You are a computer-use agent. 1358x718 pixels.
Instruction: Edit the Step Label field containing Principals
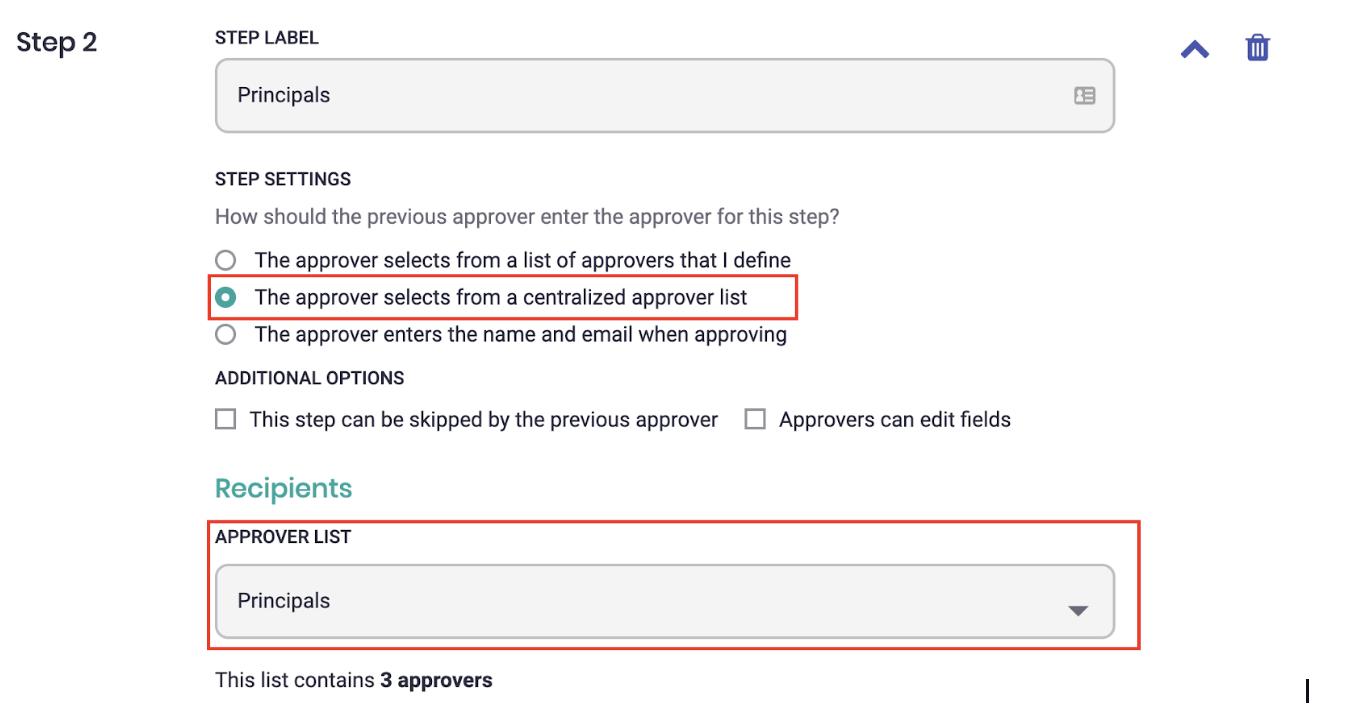tap(665, 95)
